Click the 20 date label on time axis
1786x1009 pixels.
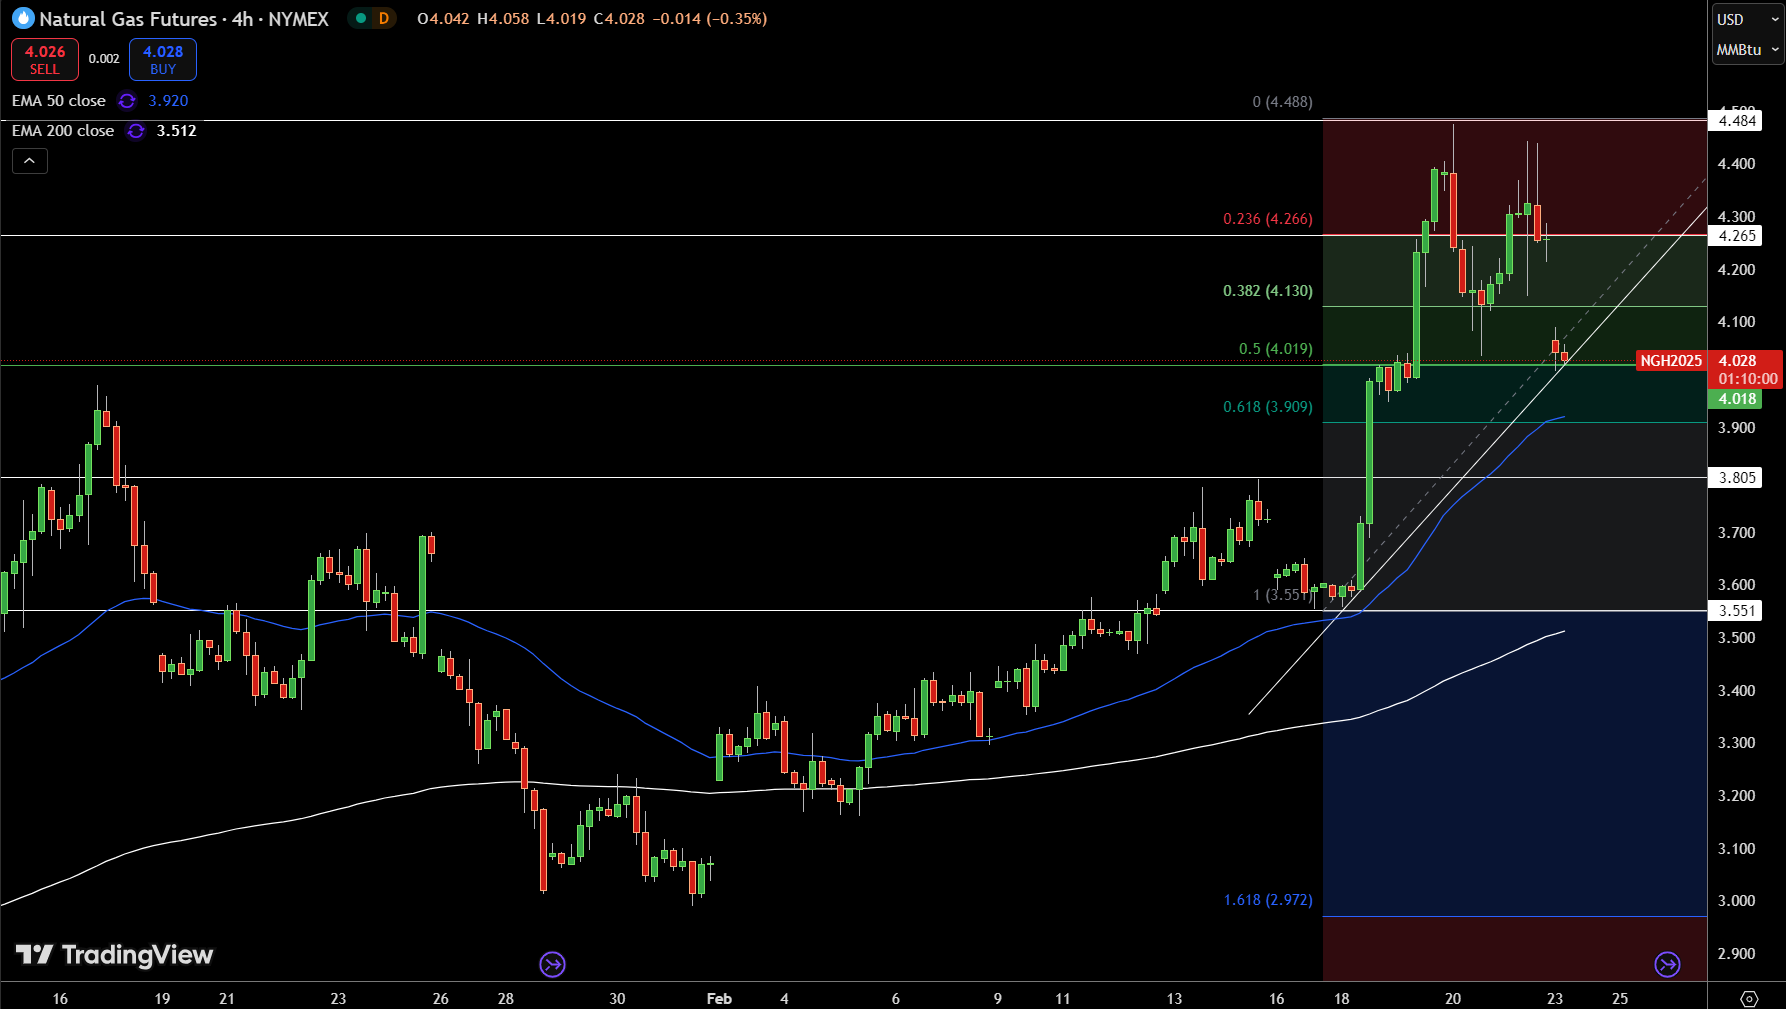click(x=1452, y=998)
